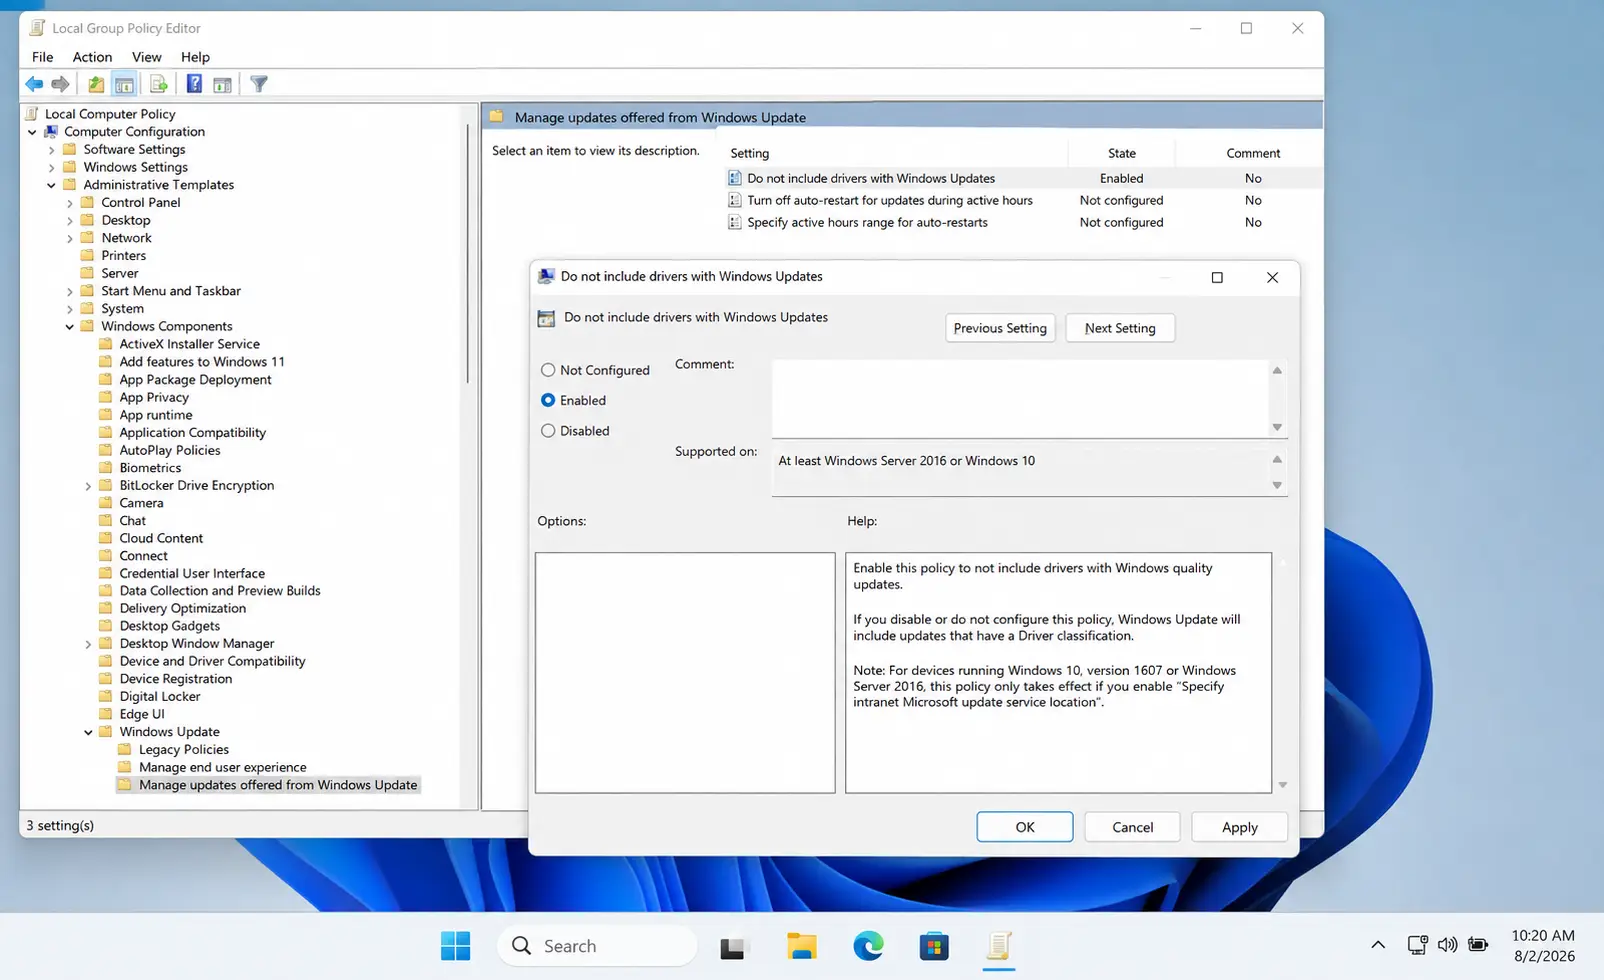Click inside the Comment text box
Image resolution: width=1604 pixels, height=980 pixels.
tap(1020, 398)
